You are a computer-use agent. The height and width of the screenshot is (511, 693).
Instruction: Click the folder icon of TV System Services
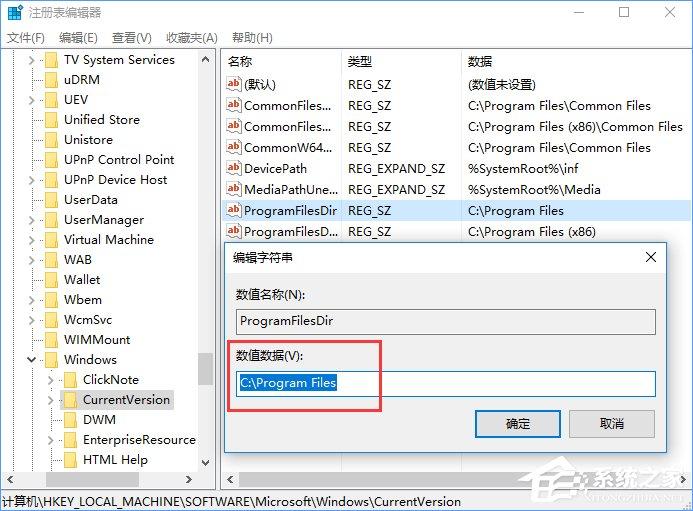tap(51, 60)
